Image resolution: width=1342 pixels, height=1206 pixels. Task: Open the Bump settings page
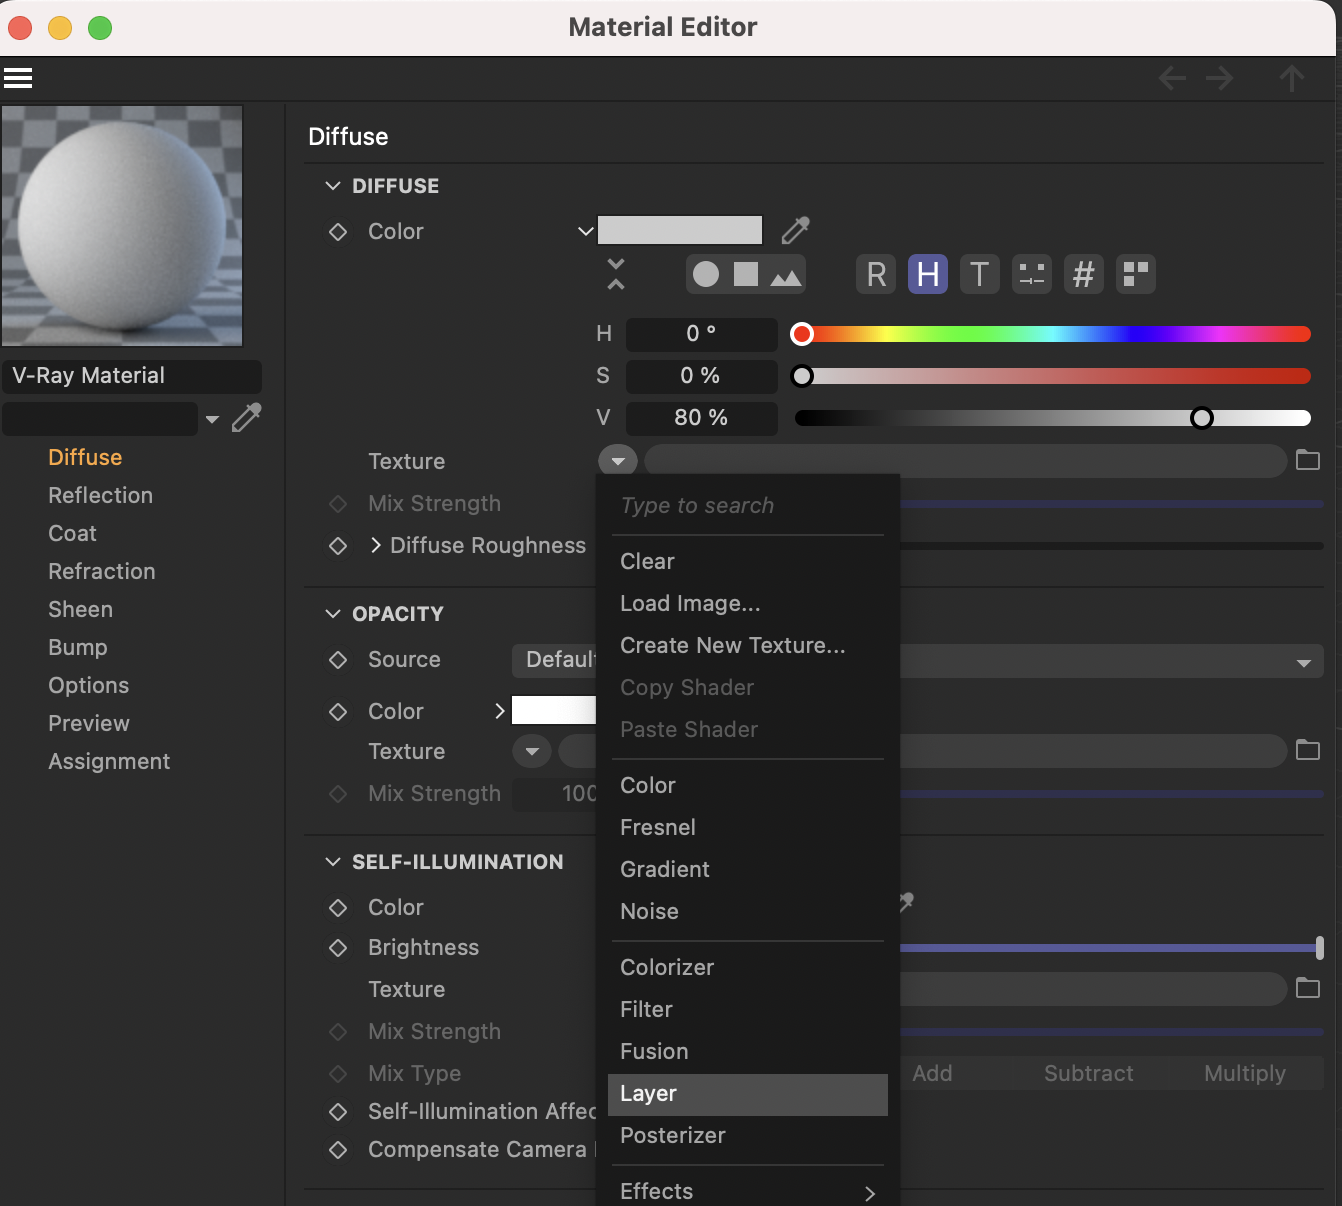pos(78,647)
